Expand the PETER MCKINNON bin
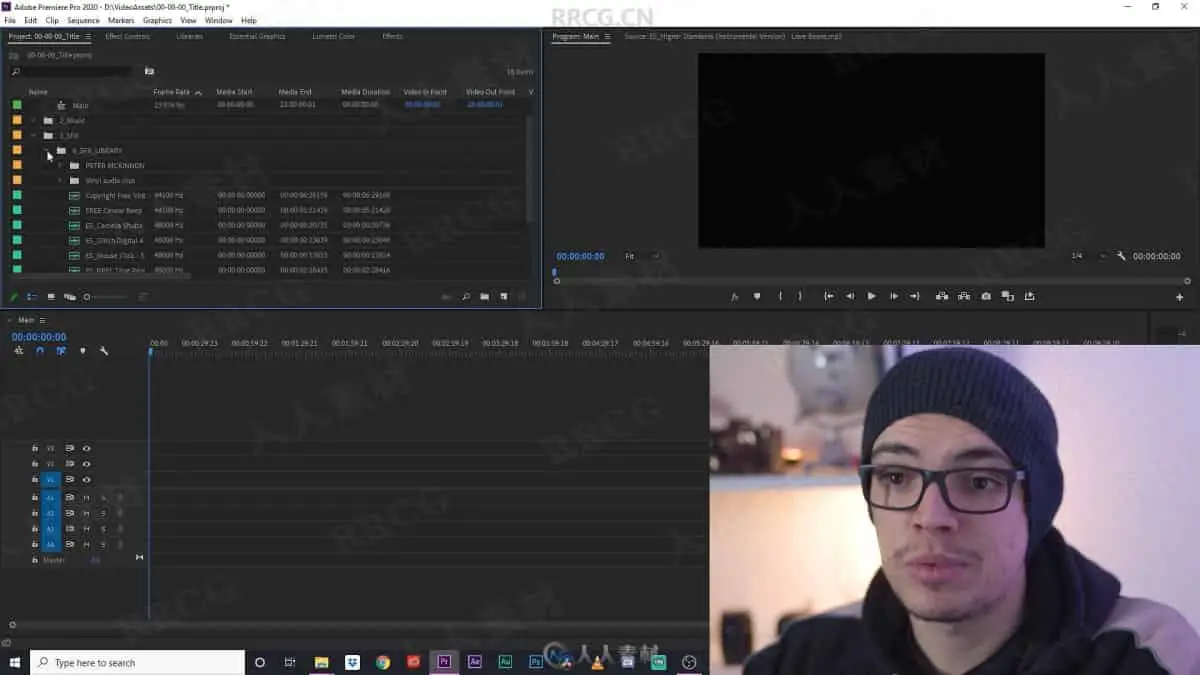The height and width of the screenshot is (675, 1200). (x=60, y=165)
